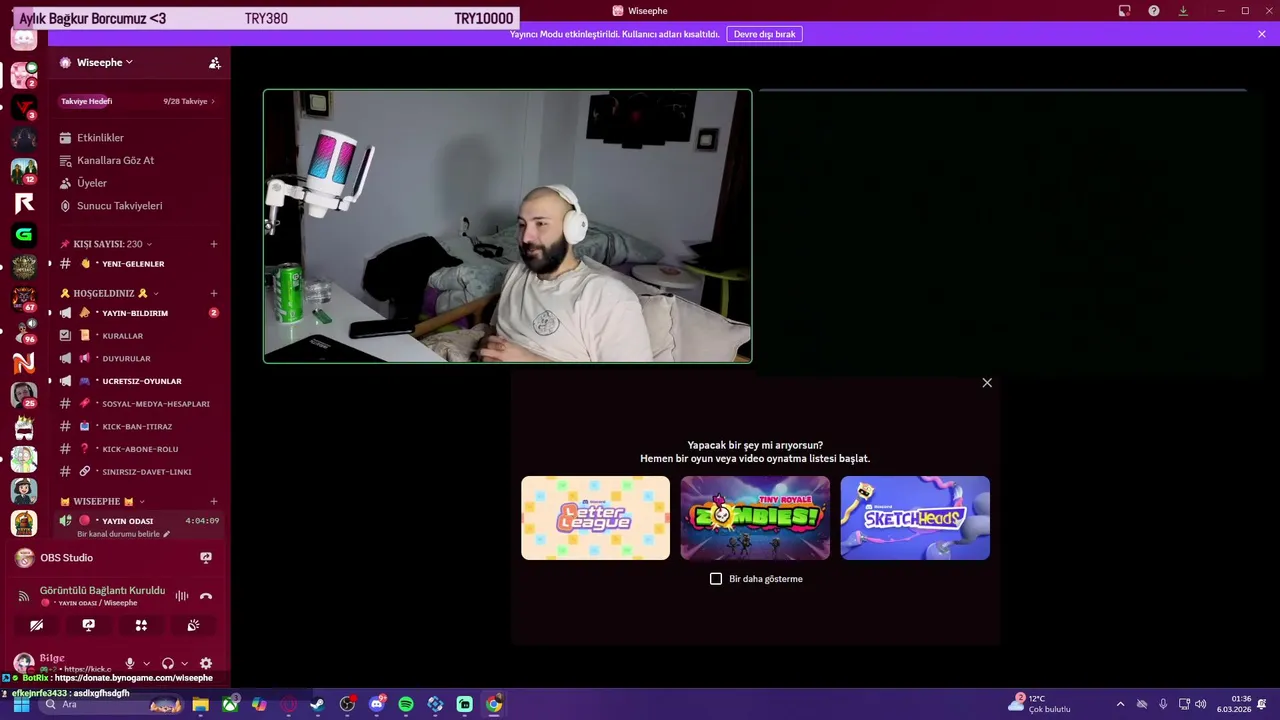
Task: Open Bilge user profile panel
Action: coord(62,663)
